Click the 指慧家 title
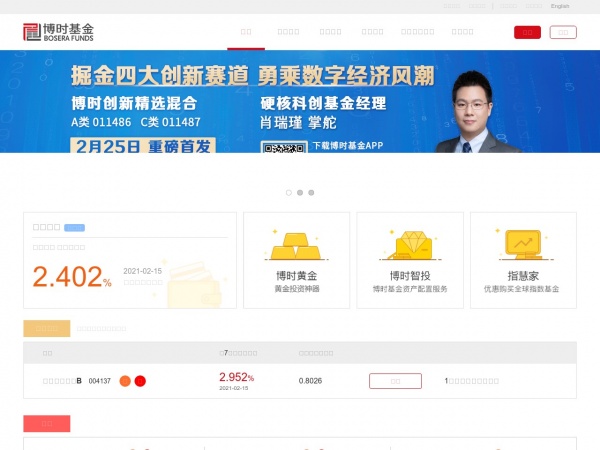 (x=523, y=276)
